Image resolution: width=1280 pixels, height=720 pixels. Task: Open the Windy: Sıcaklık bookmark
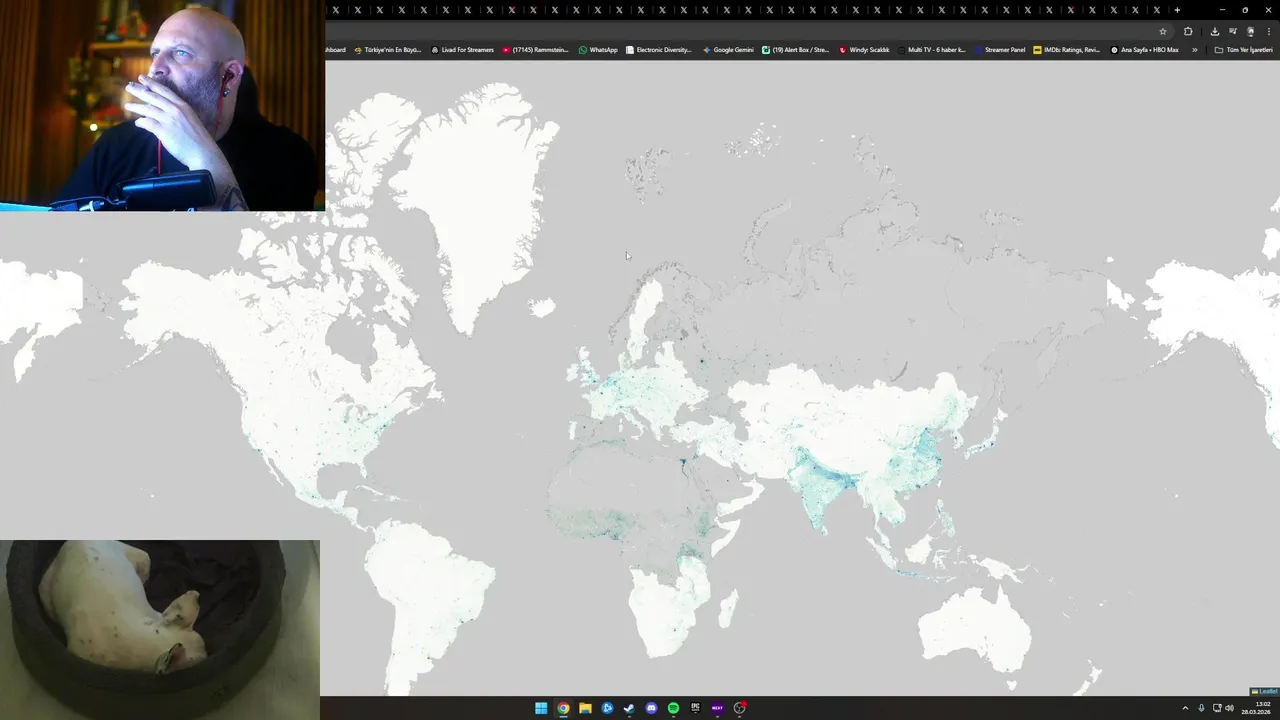(x=864, y=50)
